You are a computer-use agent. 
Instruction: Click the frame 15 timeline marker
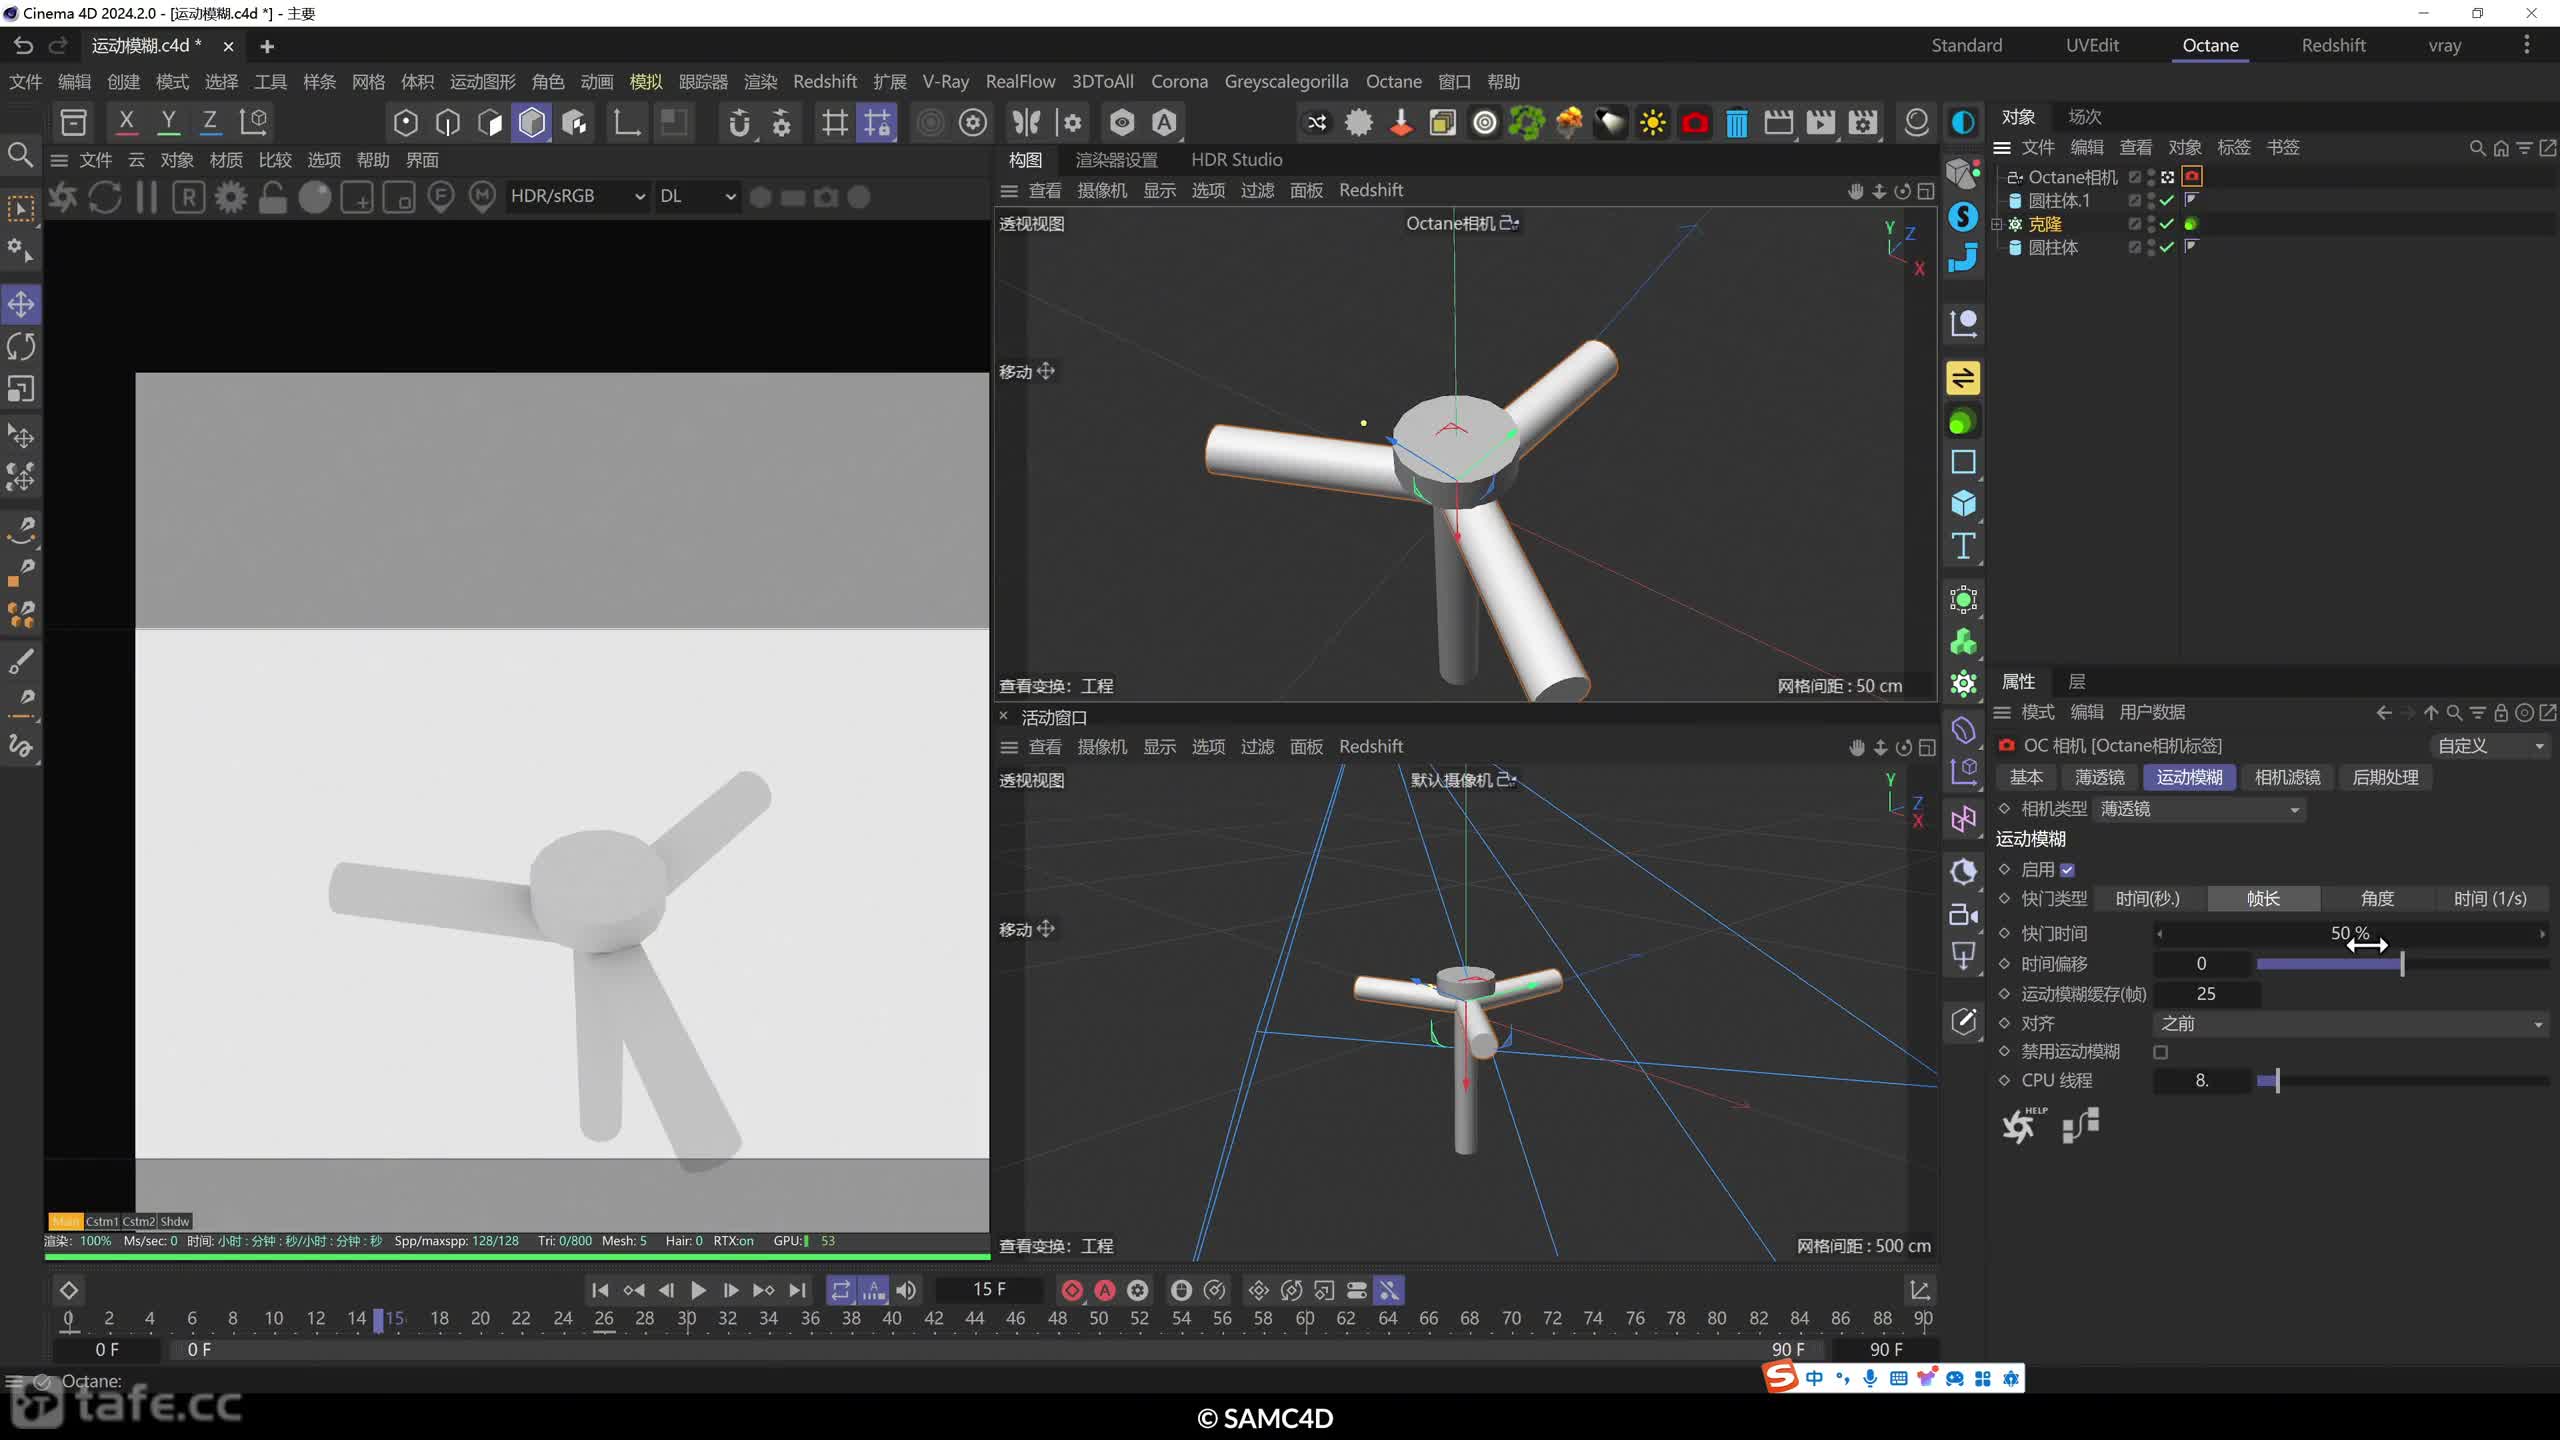coord(379,1320)
